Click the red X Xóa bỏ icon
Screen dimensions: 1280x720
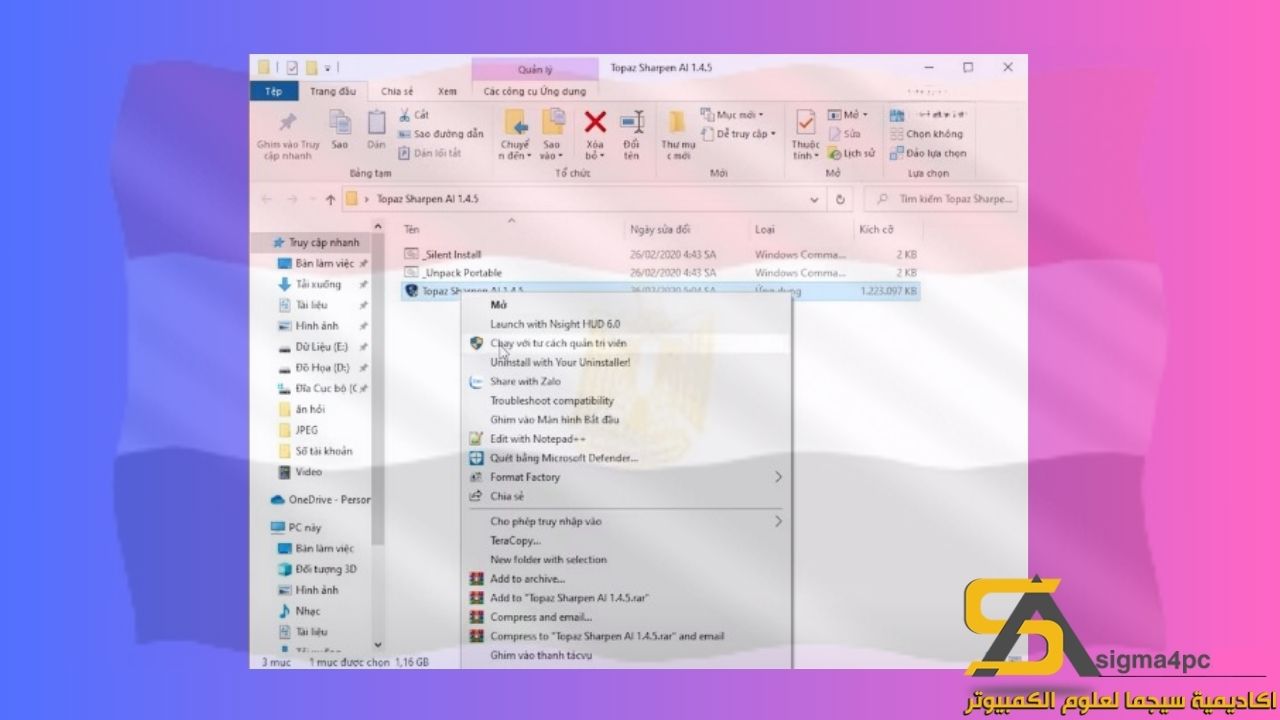point(595,122)
